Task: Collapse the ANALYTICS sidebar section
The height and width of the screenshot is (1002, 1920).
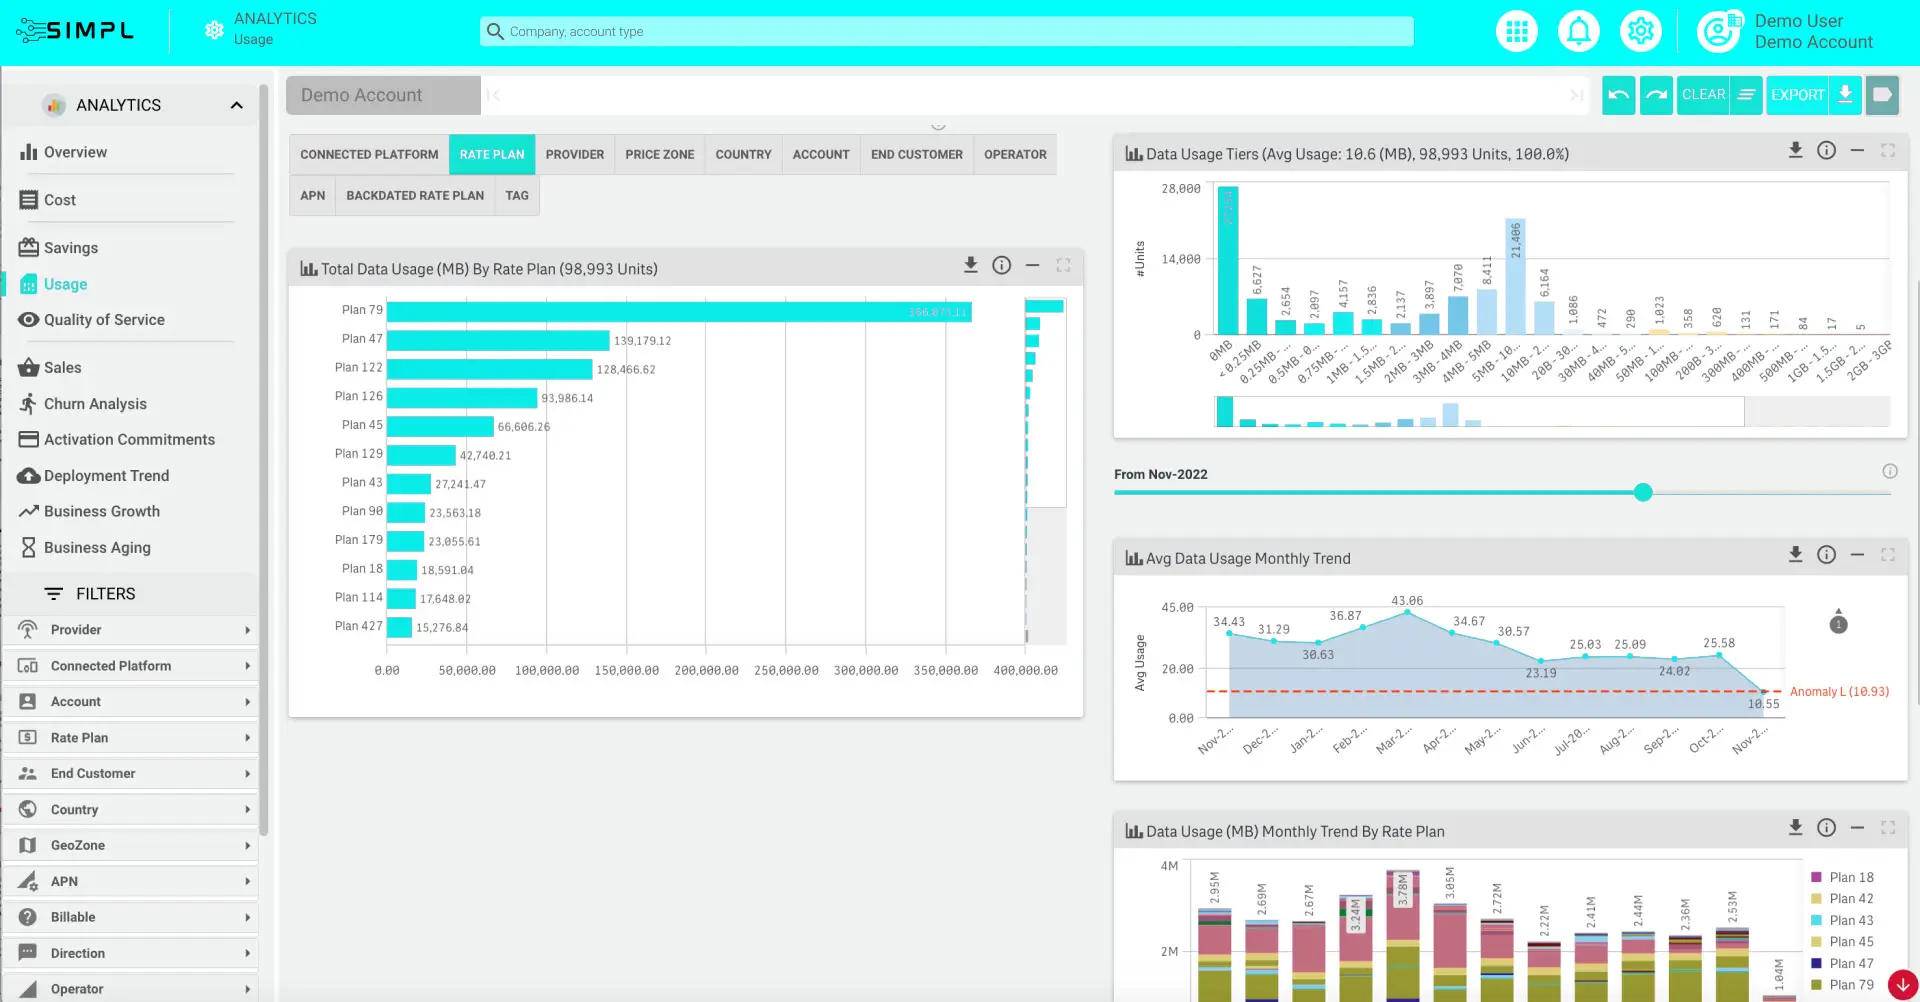Action: [236, 105]
